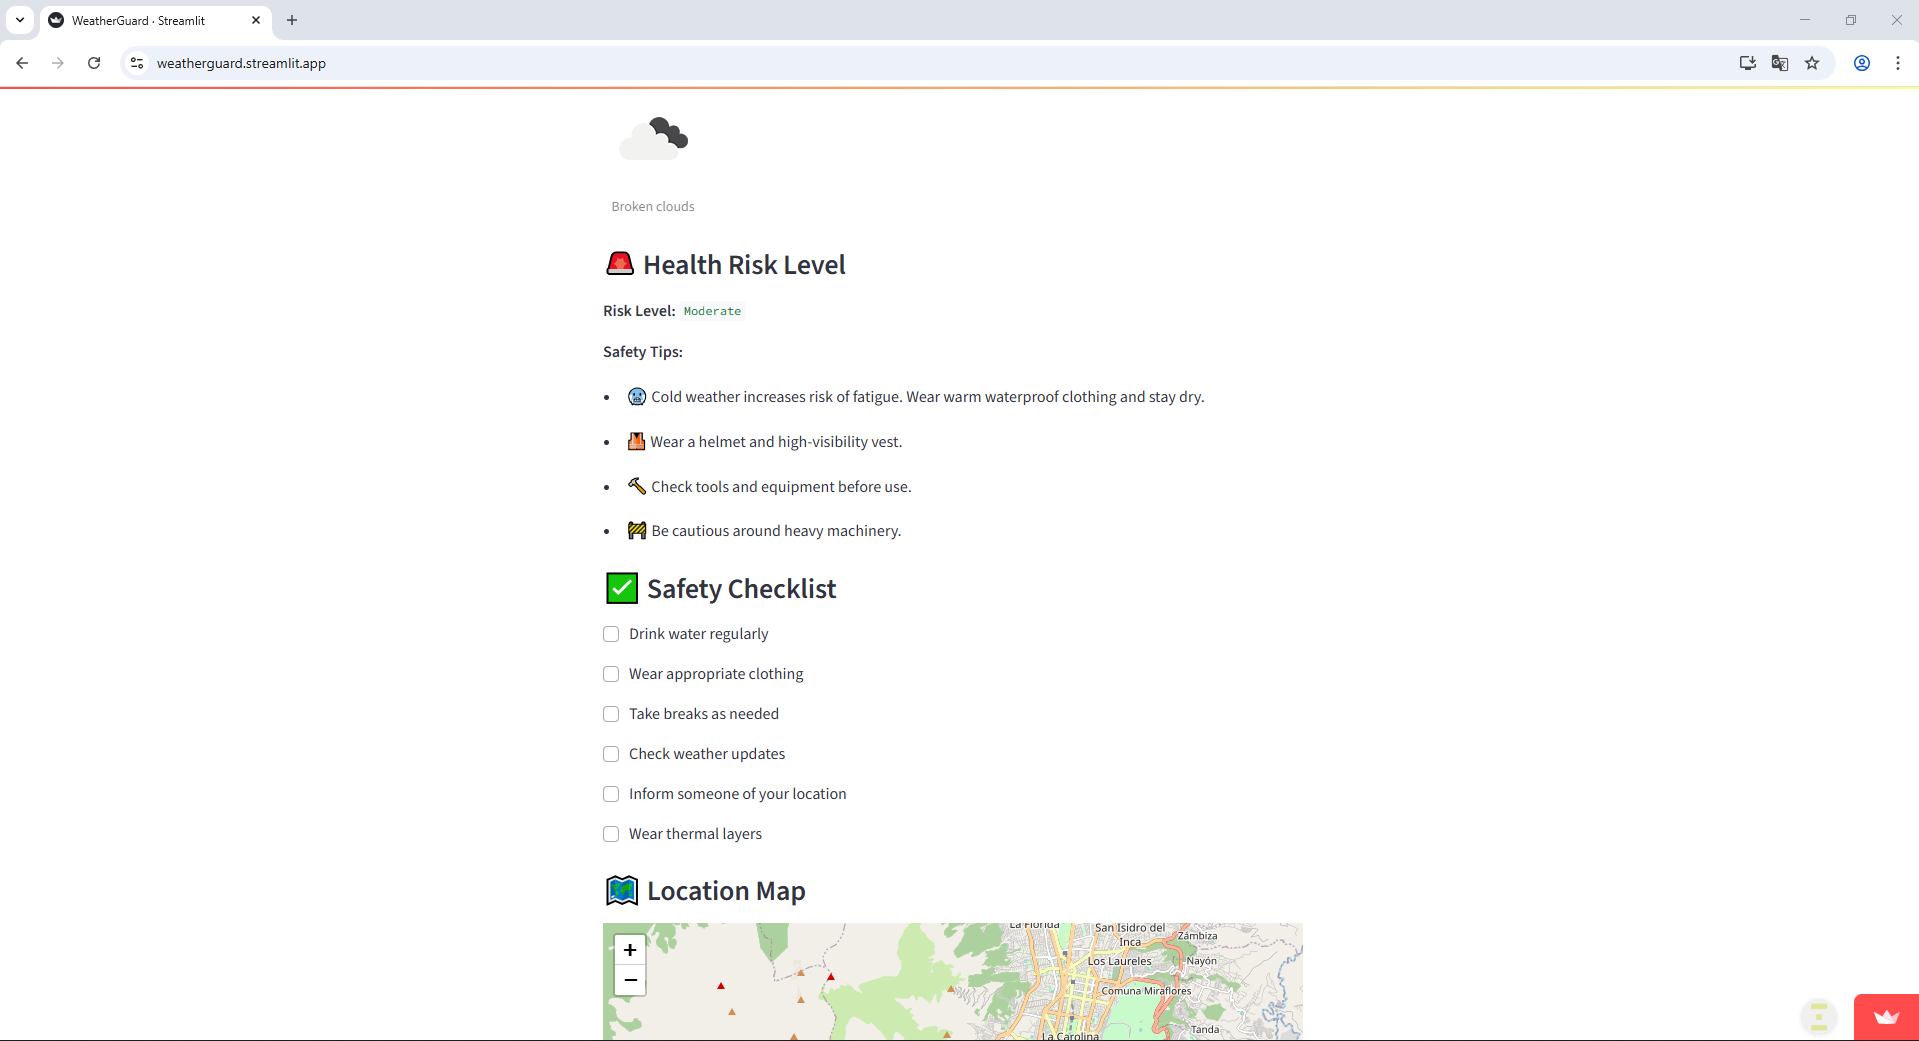Open the translate page icon
Viewport: 1919px width, 1041px height.
tap(1780, 63)
